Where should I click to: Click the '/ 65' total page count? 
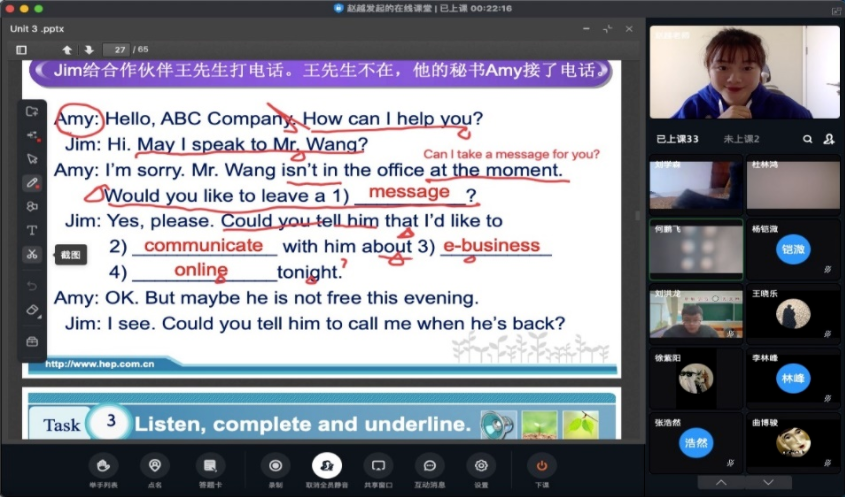pos(141,49)
